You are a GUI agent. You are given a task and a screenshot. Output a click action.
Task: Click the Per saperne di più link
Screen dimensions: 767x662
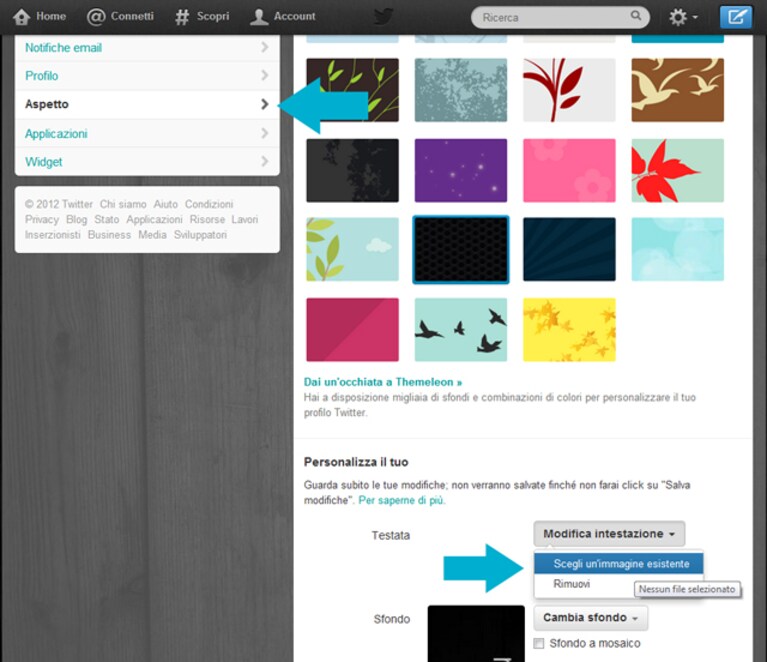point(402,501)
